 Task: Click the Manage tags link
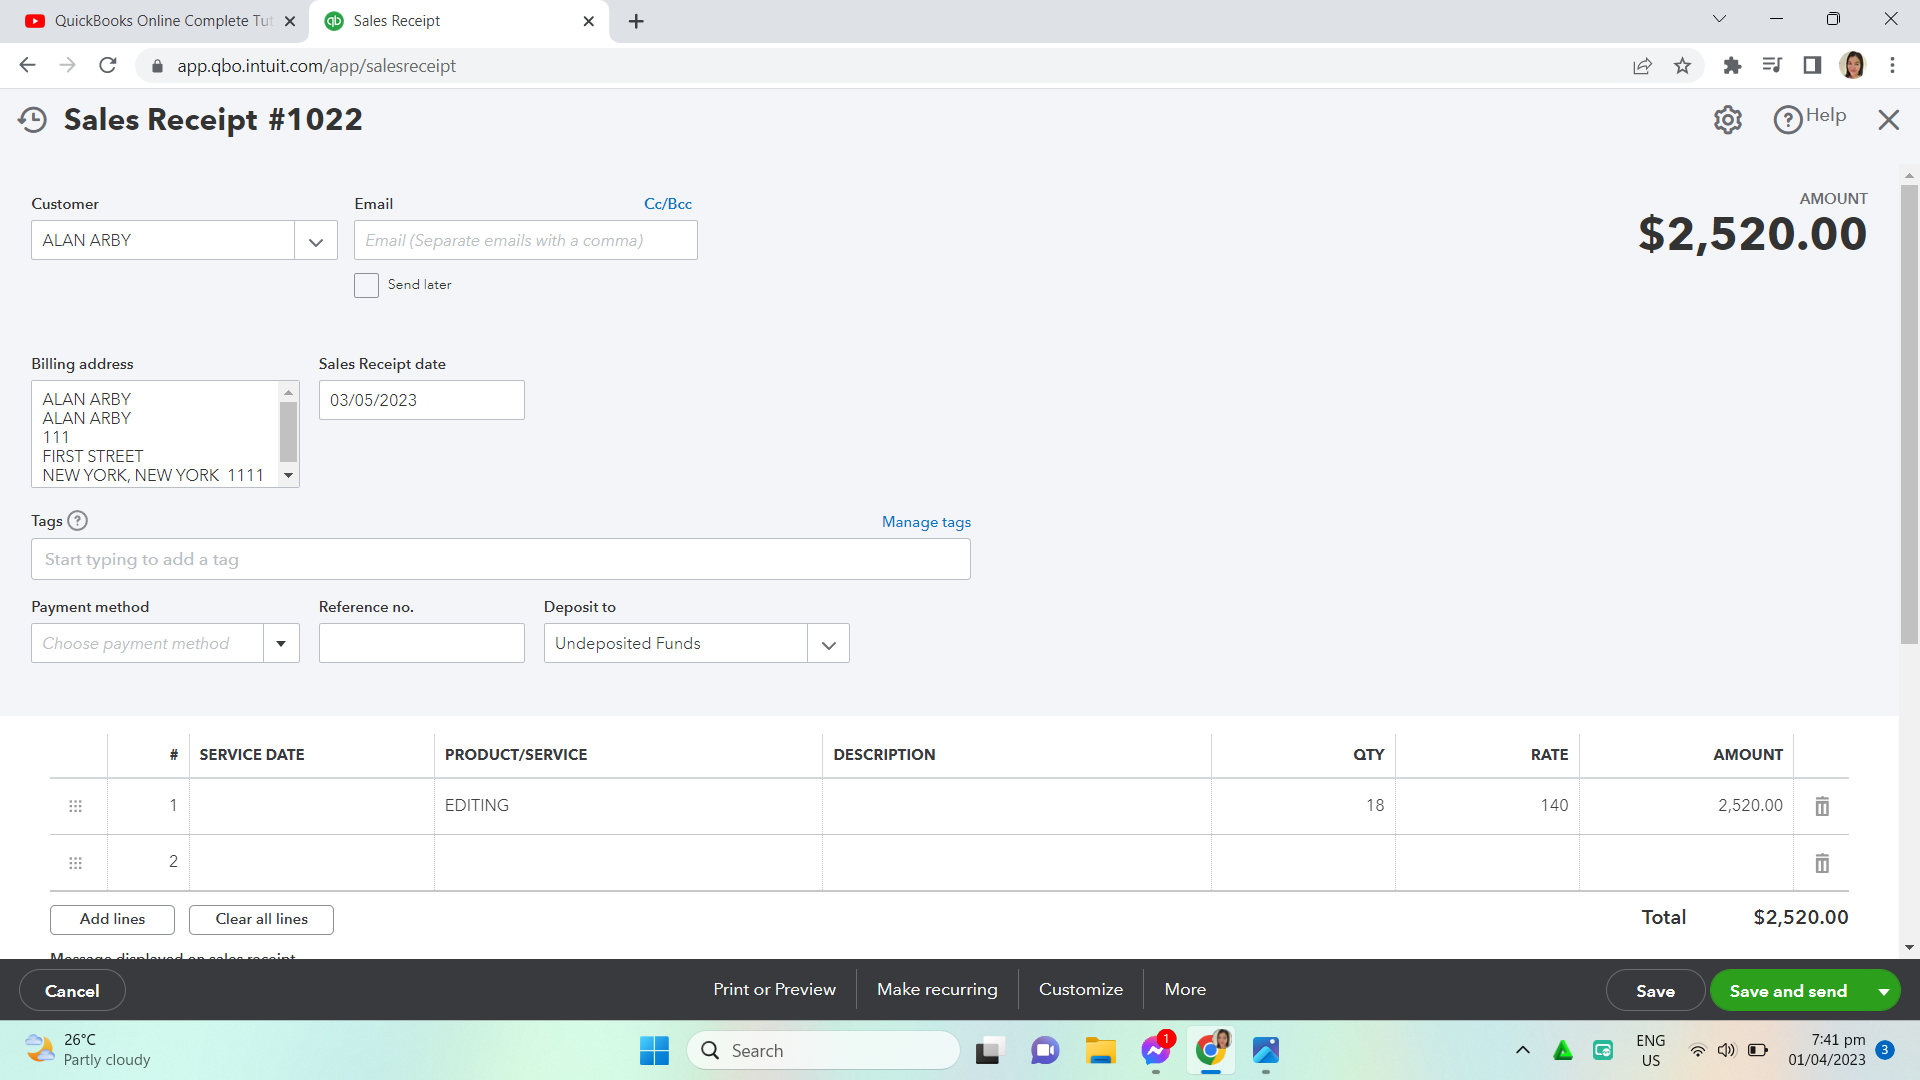pyautogui.click(x=926, y=522)
